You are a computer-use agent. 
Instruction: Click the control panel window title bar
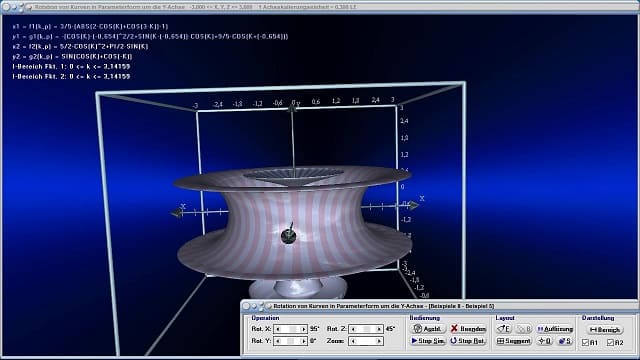[439, 306]
